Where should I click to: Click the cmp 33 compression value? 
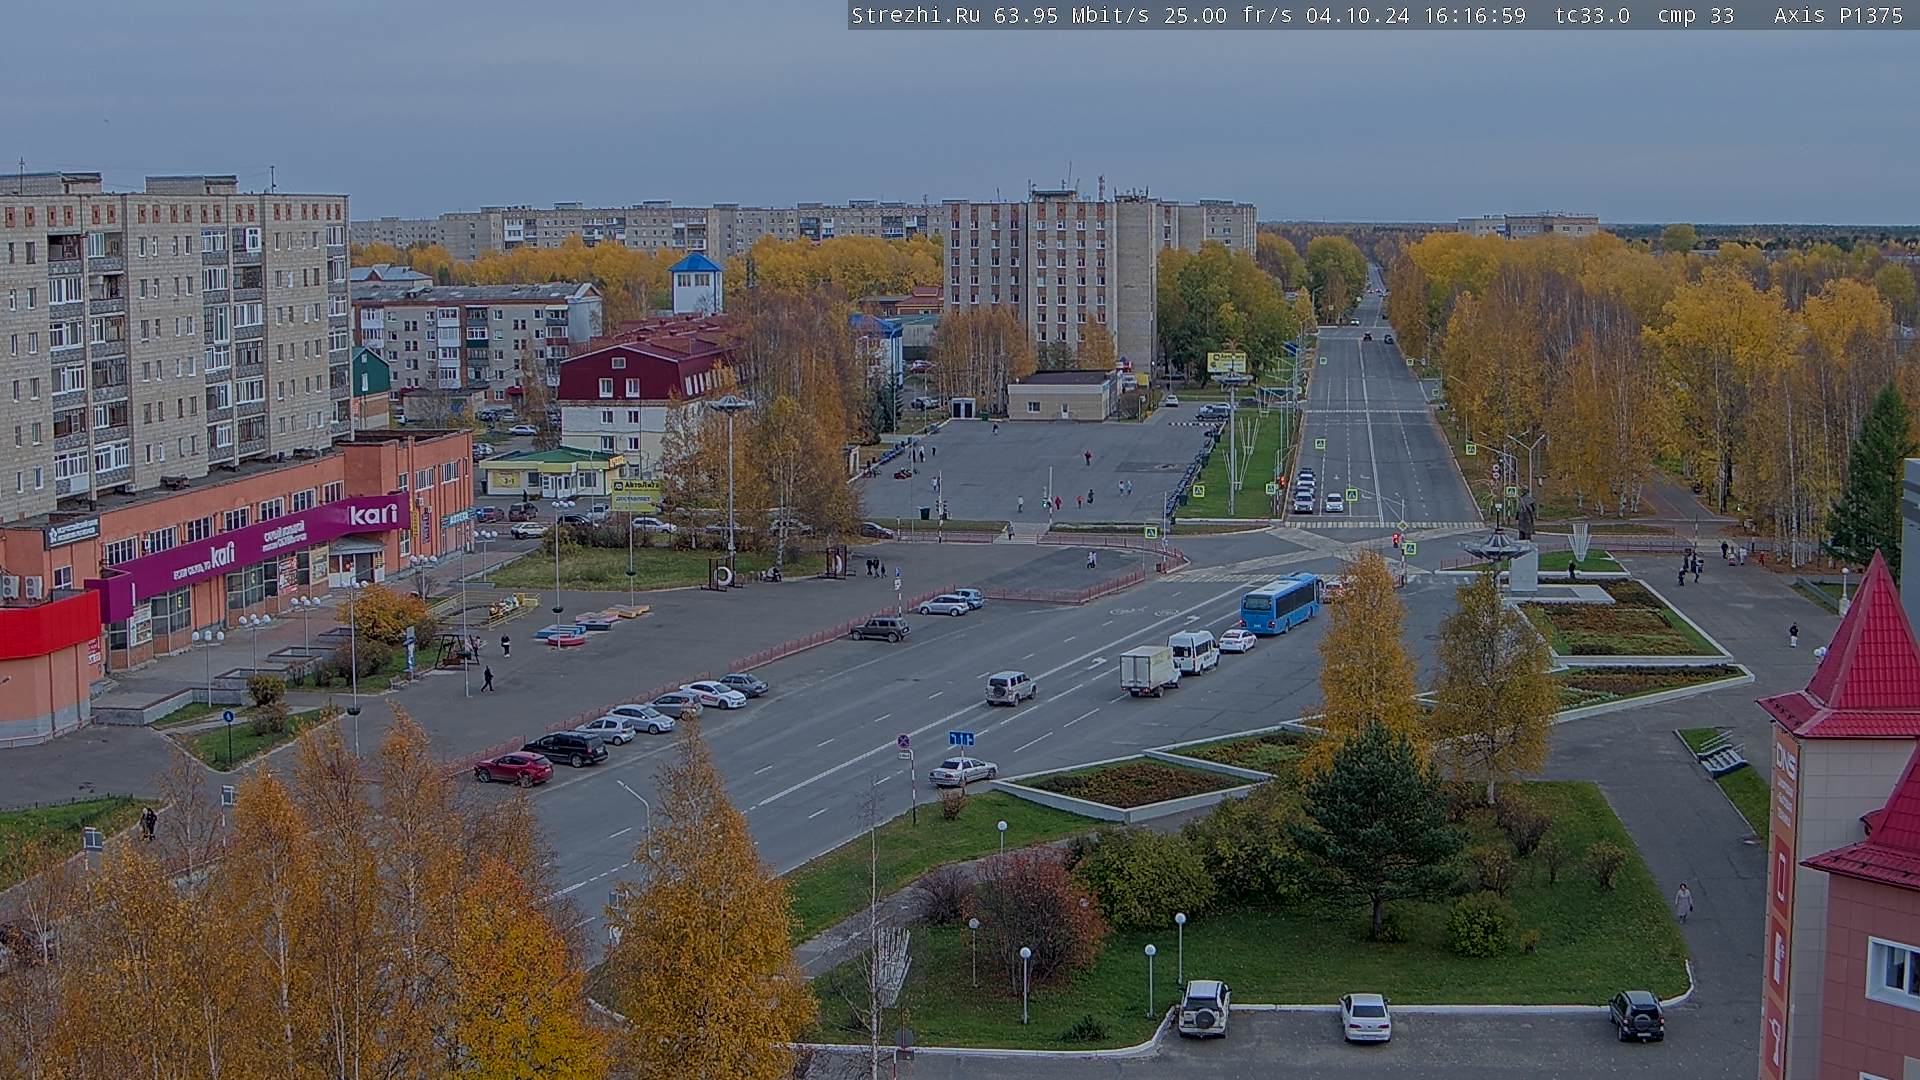[x=1696, y=15]
